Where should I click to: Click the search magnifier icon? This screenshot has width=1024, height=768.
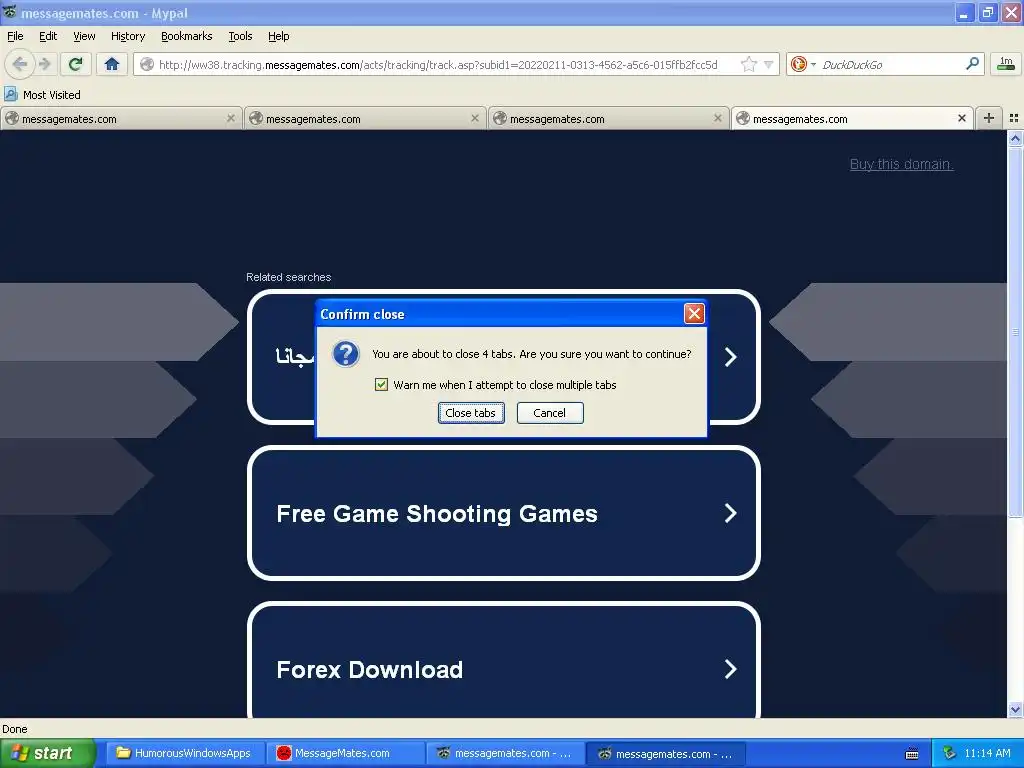pyautogui.click(x=972, y=64)
